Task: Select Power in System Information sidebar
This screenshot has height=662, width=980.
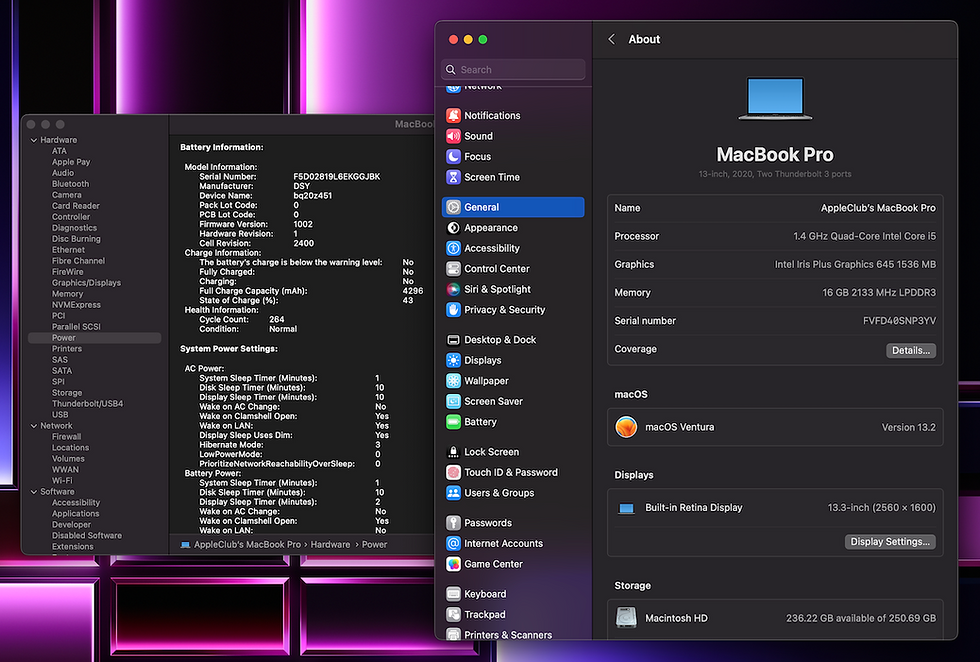Action: pos(94,338)
